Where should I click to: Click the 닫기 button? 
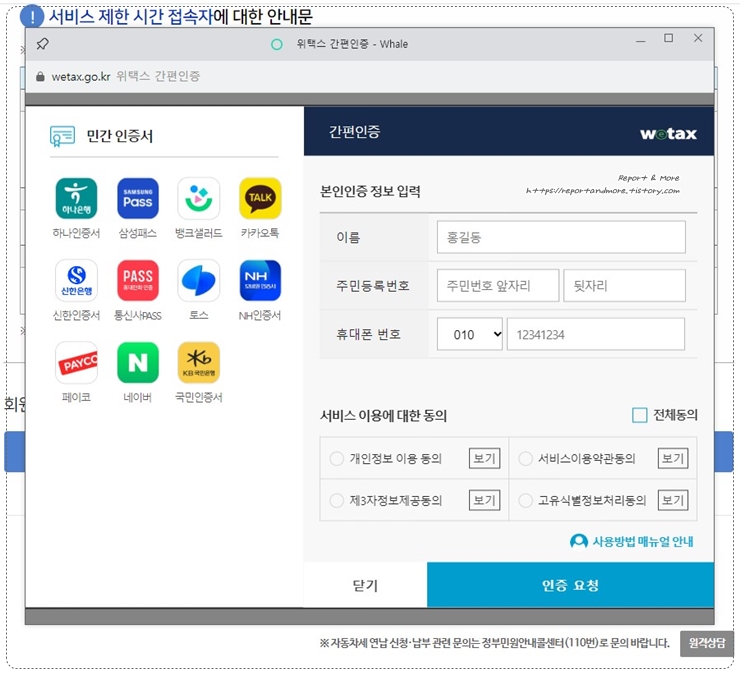[x=365, y=585]
